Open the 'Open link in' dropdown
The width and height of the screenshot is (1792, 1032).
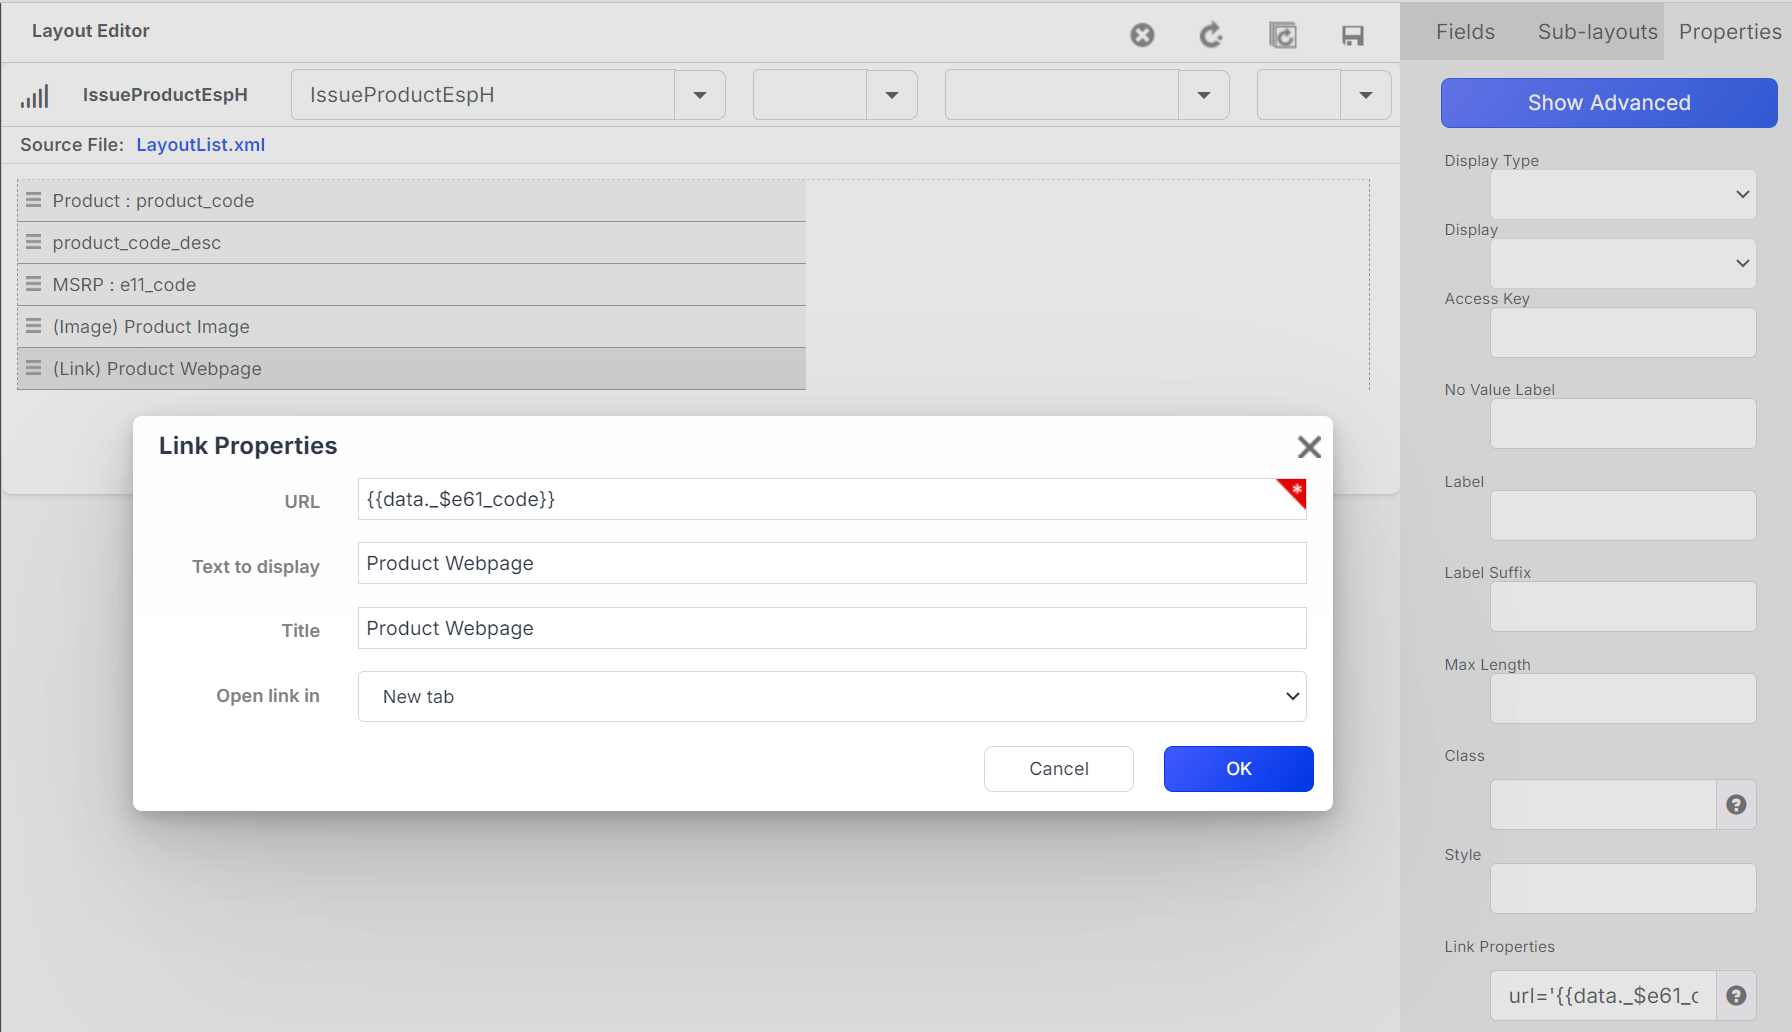pos(831,697)
